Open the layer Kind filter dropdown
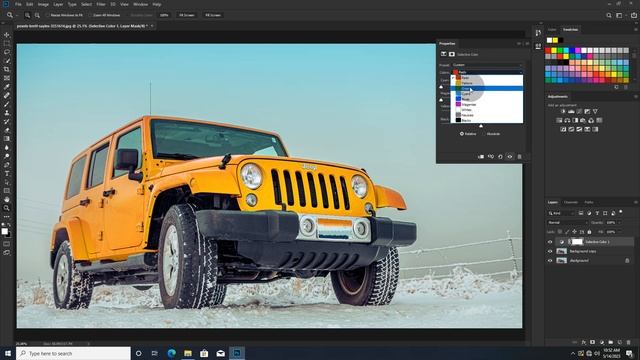640x360 pixels. click(x=561, y=213)
